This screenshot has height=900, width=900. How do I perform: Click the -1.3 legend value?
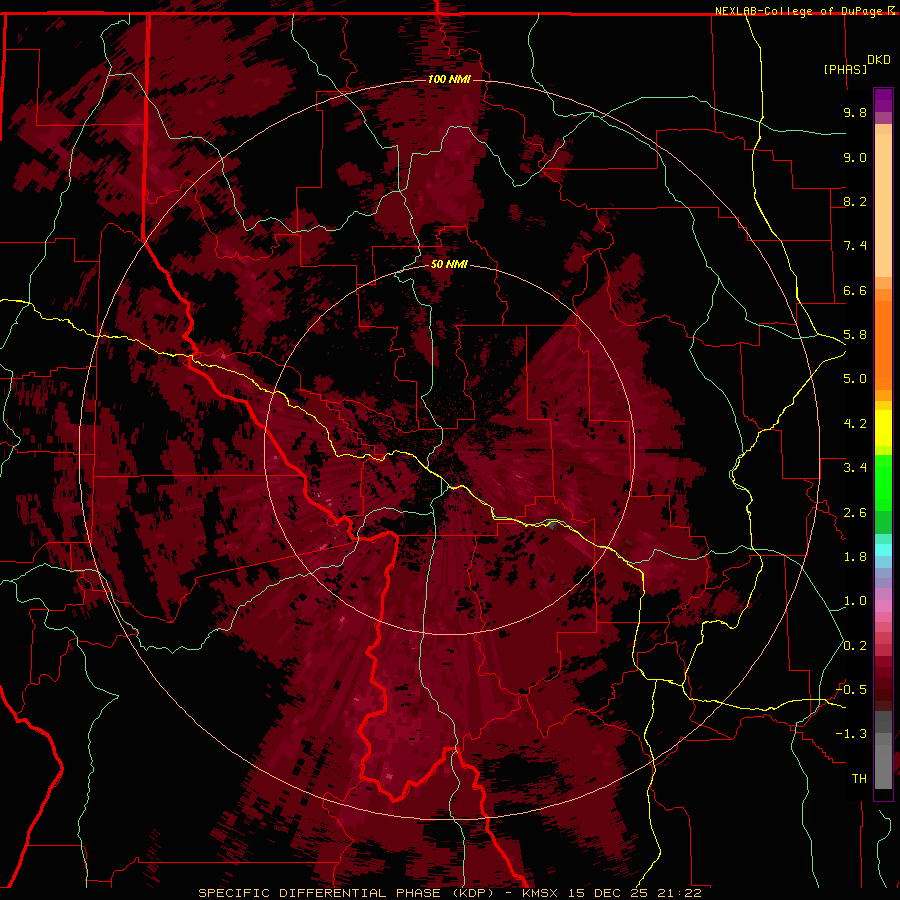851,734
